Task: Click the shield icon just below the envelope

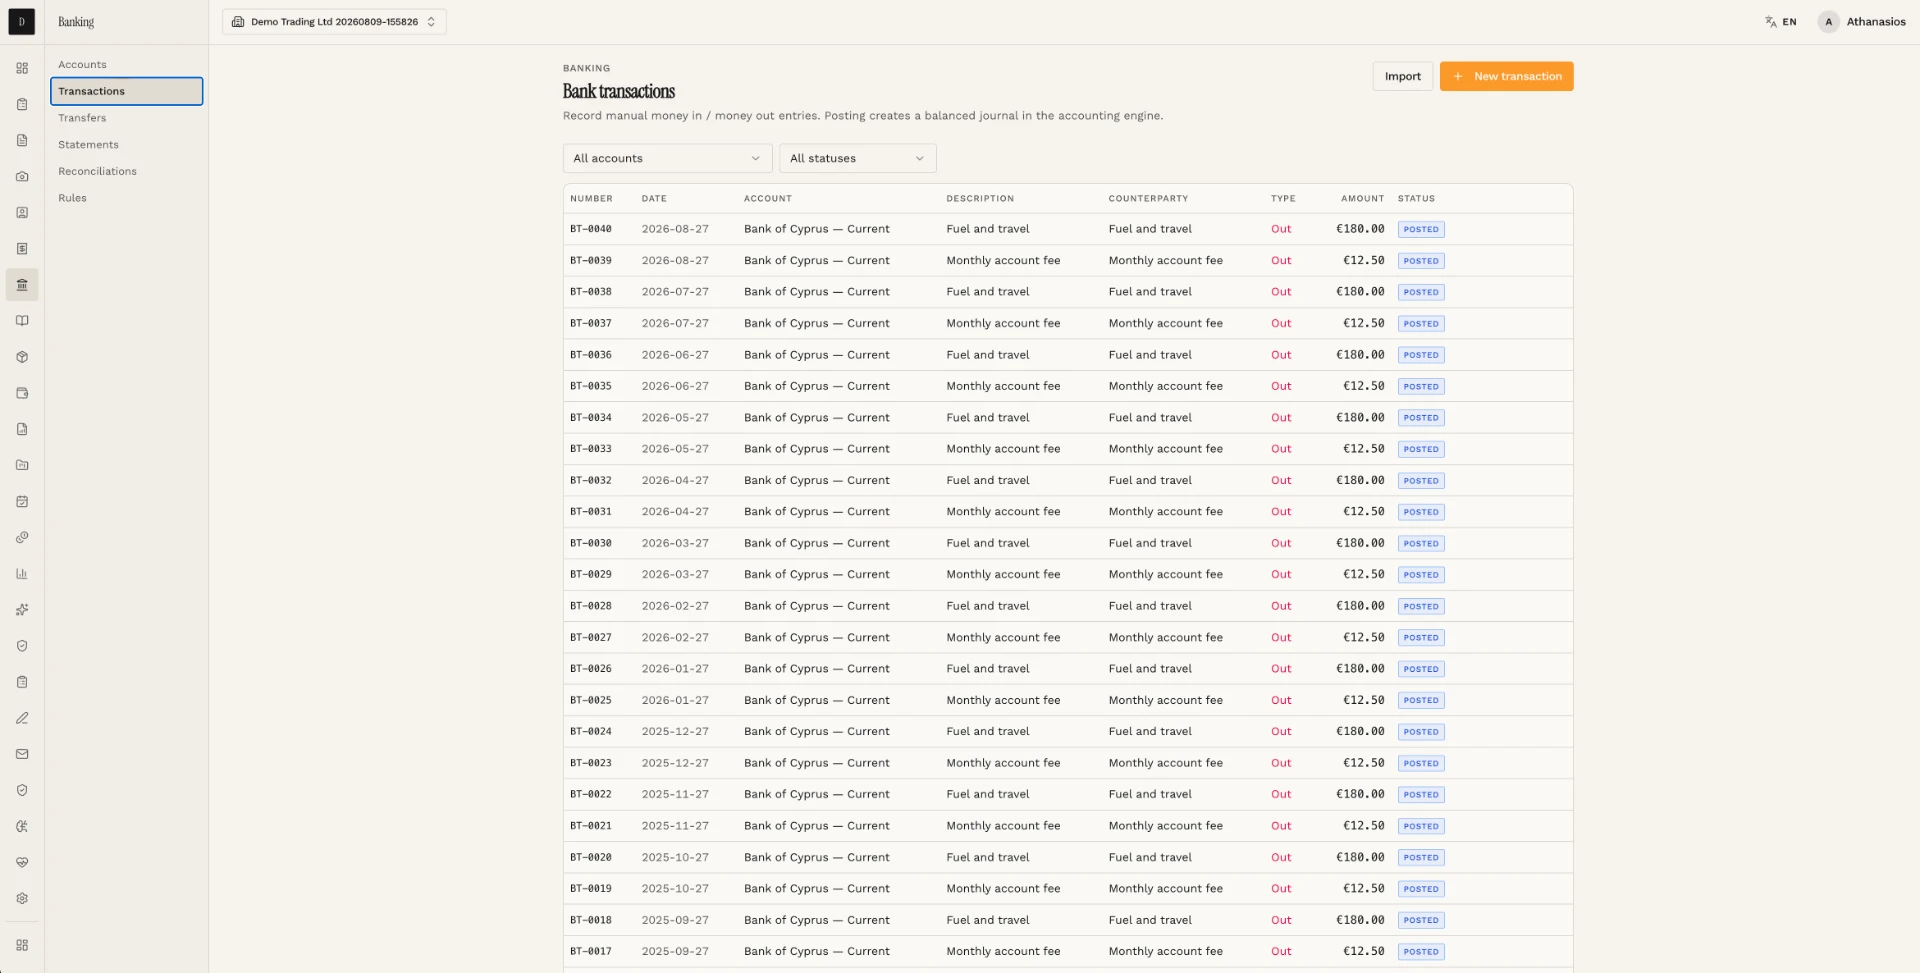Action: pyautogui.click(x=22, y=790)
